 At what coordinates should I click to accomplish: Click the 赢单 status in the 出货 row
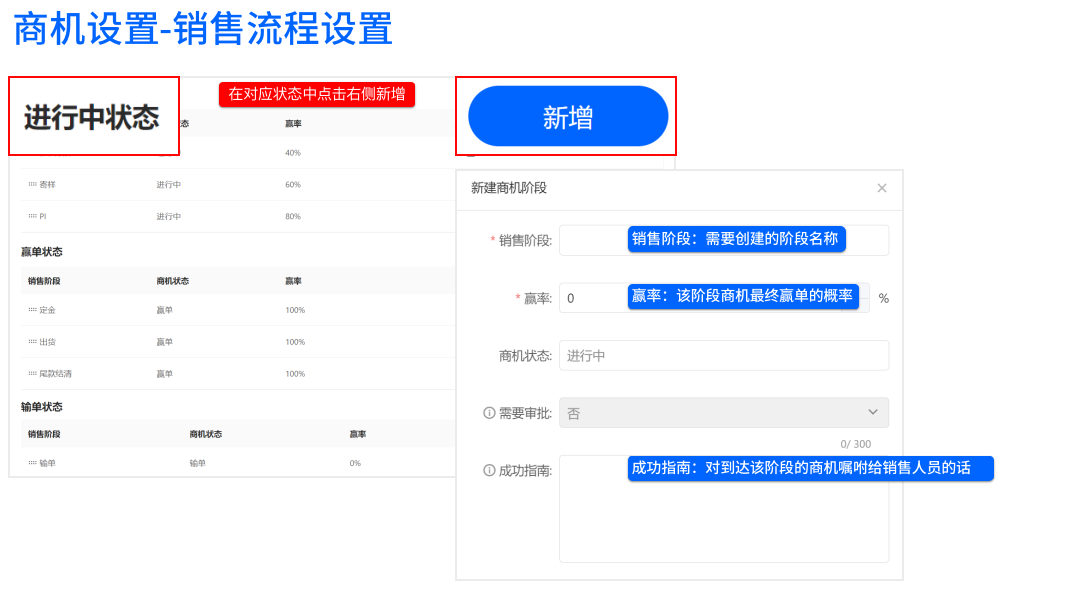coord(165,342)
